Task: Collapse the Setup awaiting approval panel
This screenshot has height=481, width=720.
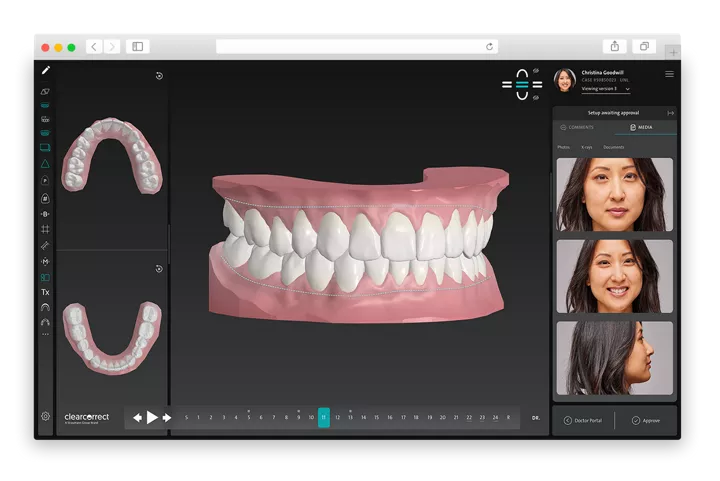Action: tap(670, 113)
